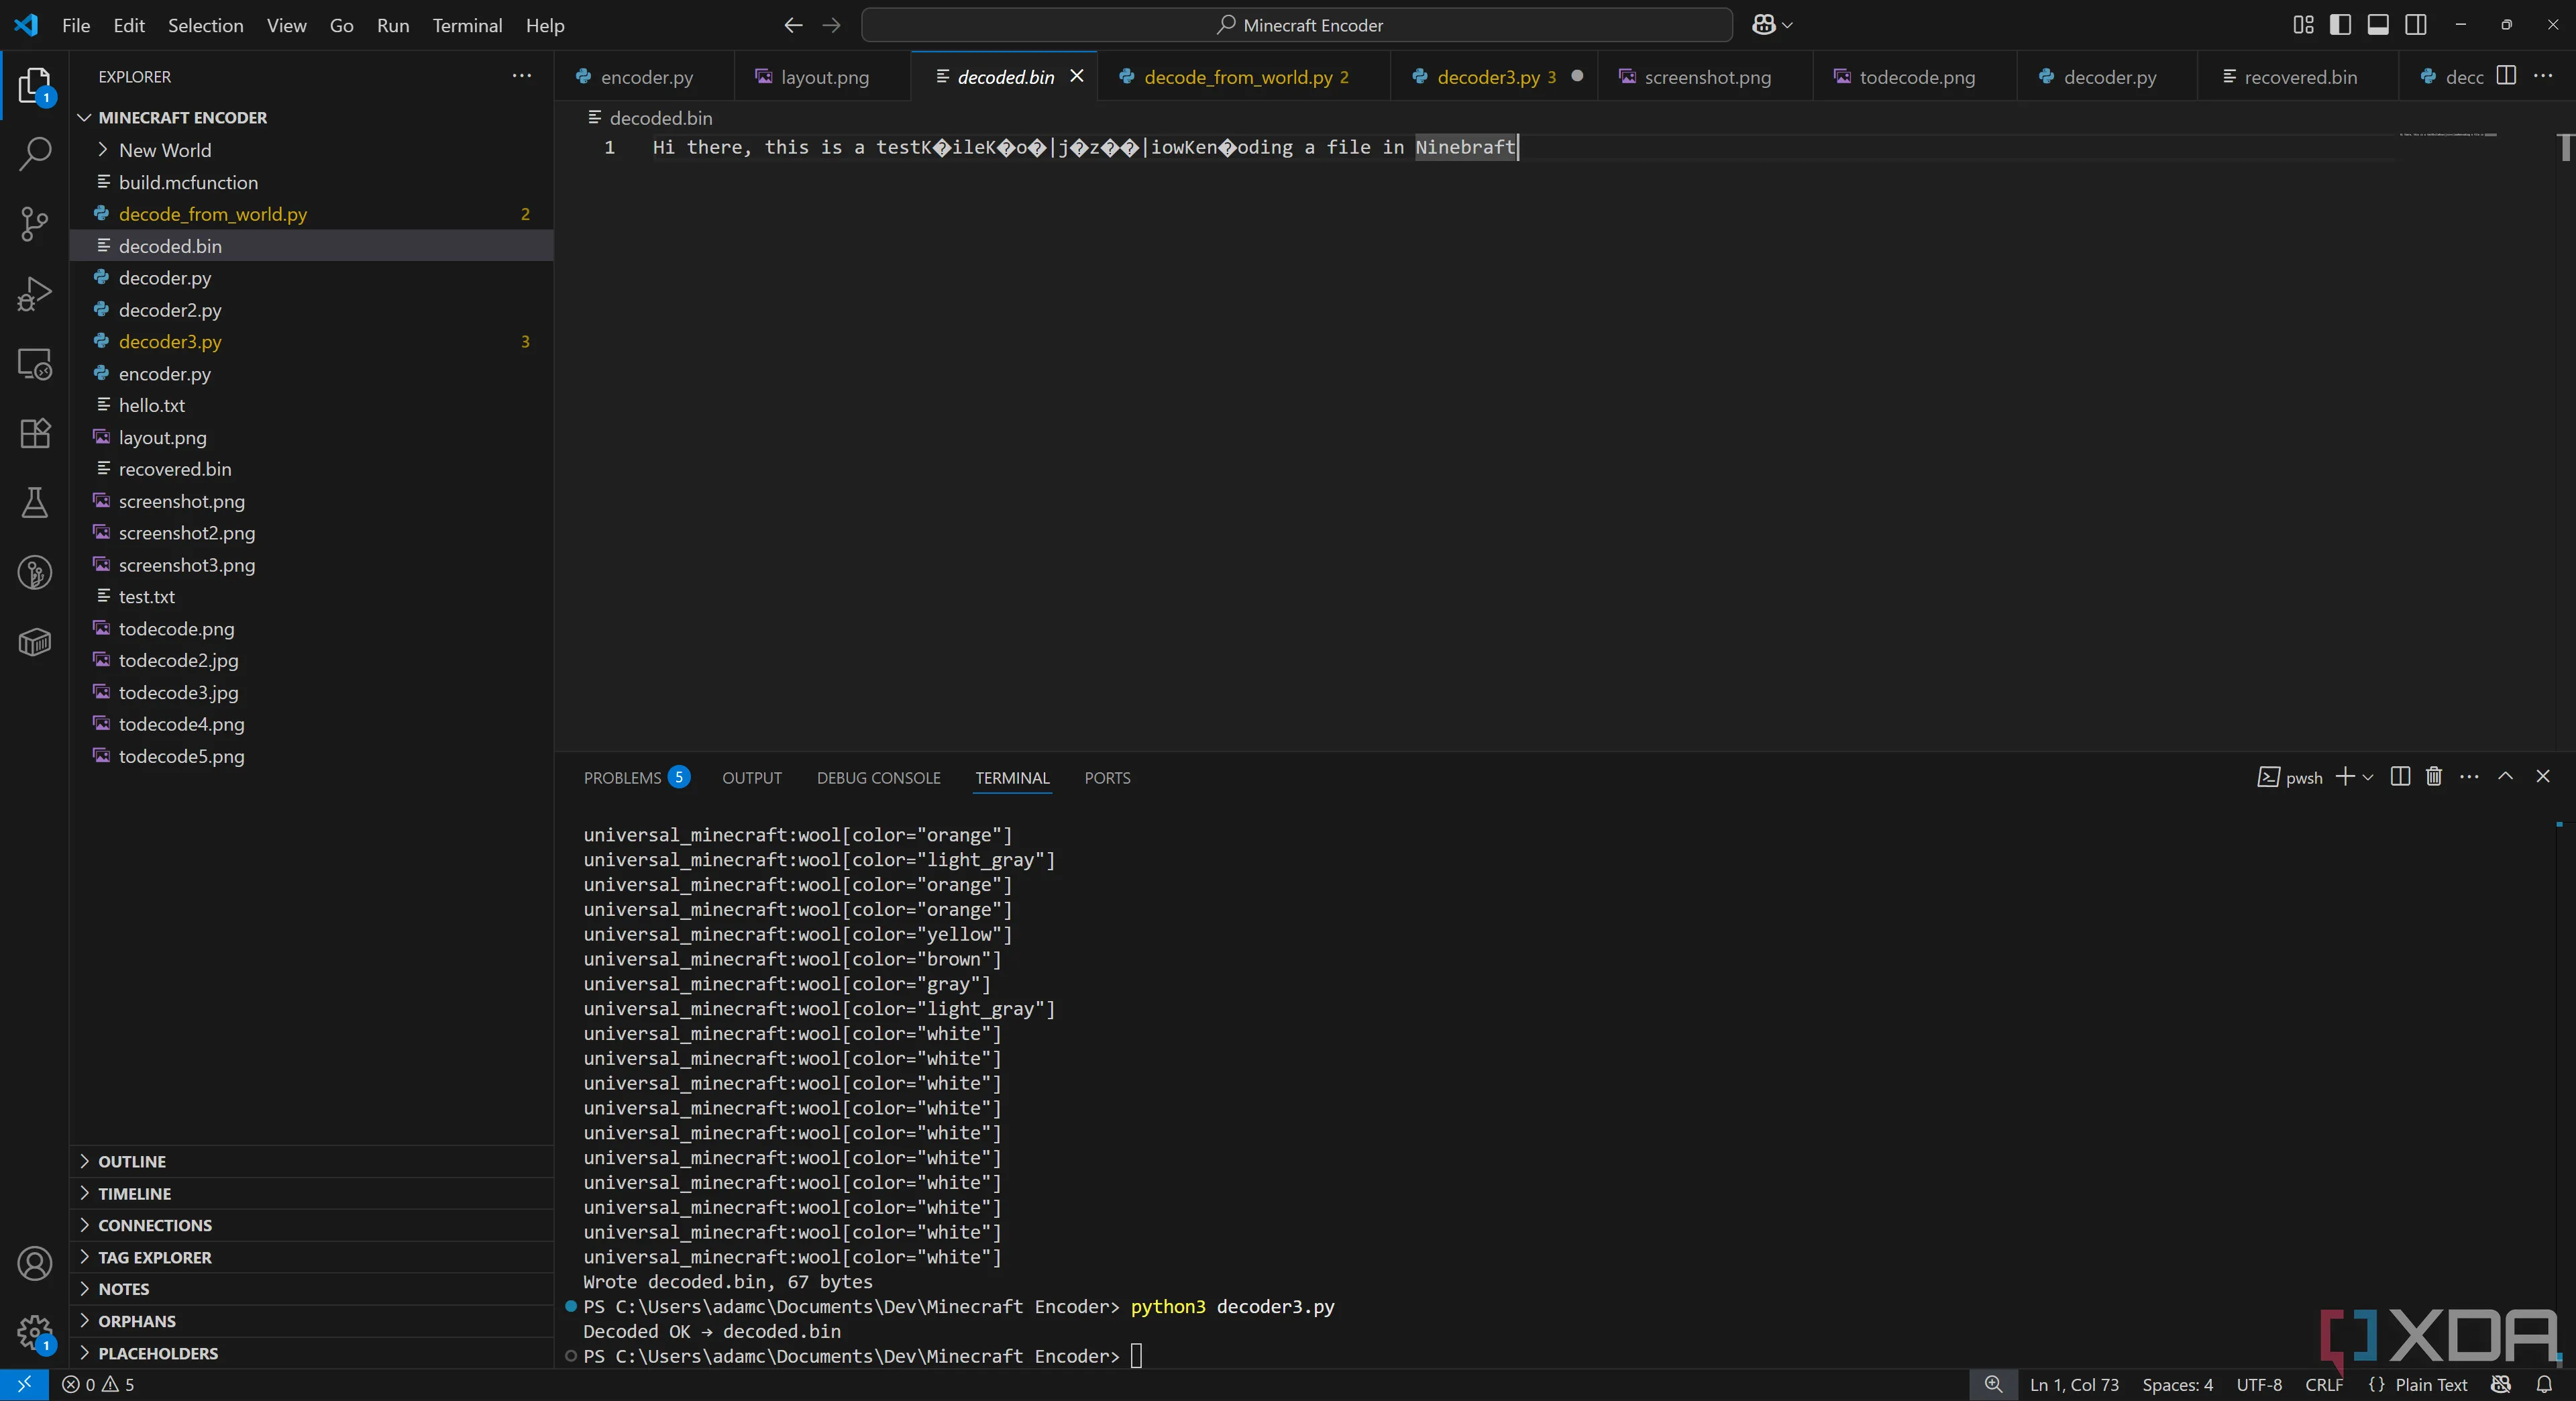The height and width of the screenshot is (1401, 2576).
Task: Click the zoom magnifier status bar icon
Action: pyautogui.click(x=1993, y=1385)
